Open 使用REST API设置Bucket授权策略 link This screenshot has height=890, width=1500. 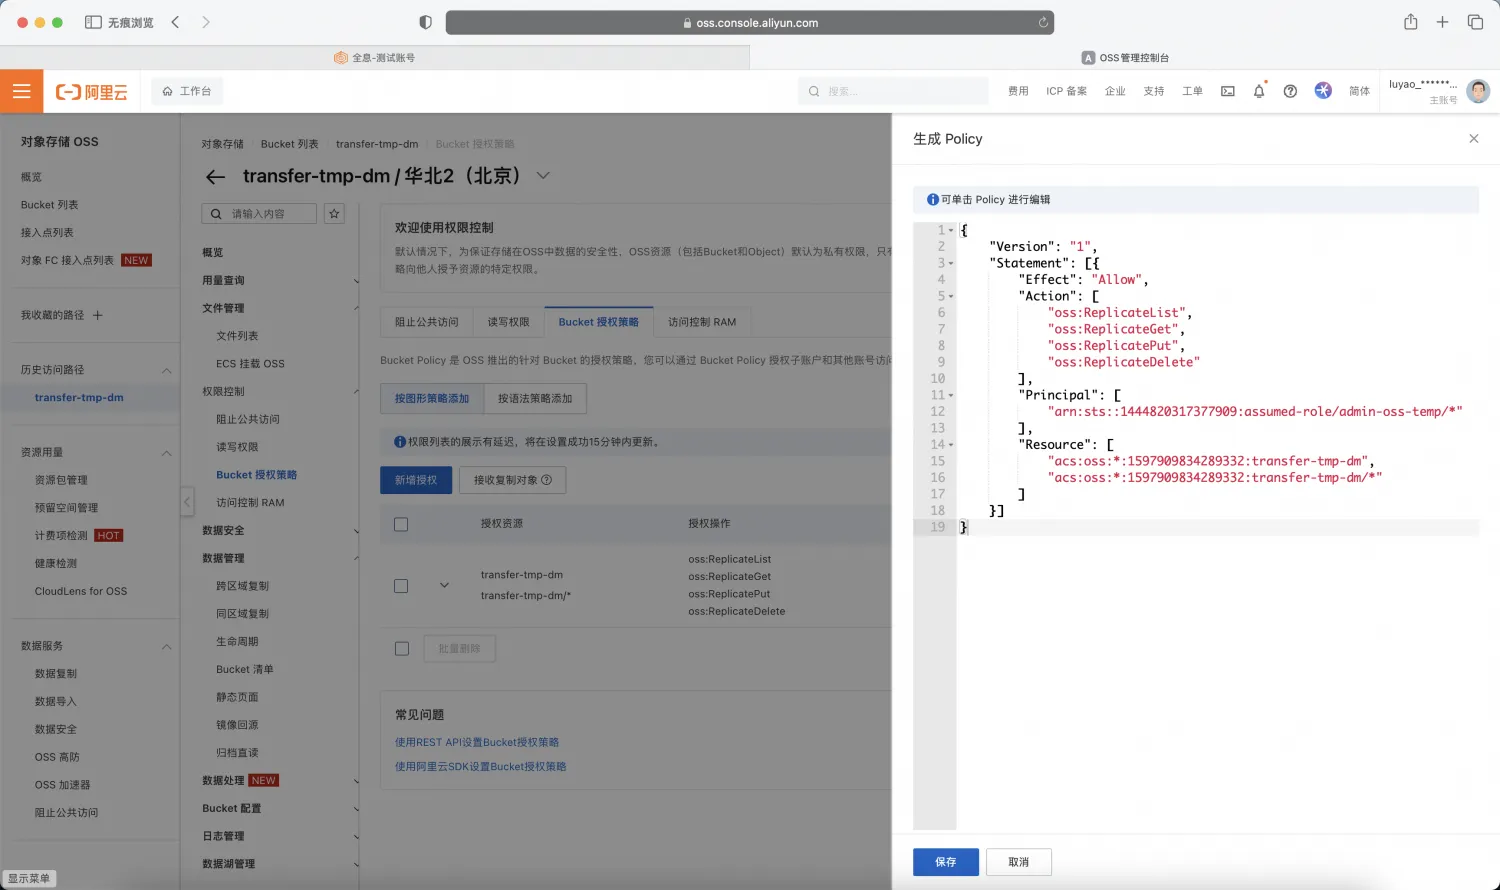[477, 742]
